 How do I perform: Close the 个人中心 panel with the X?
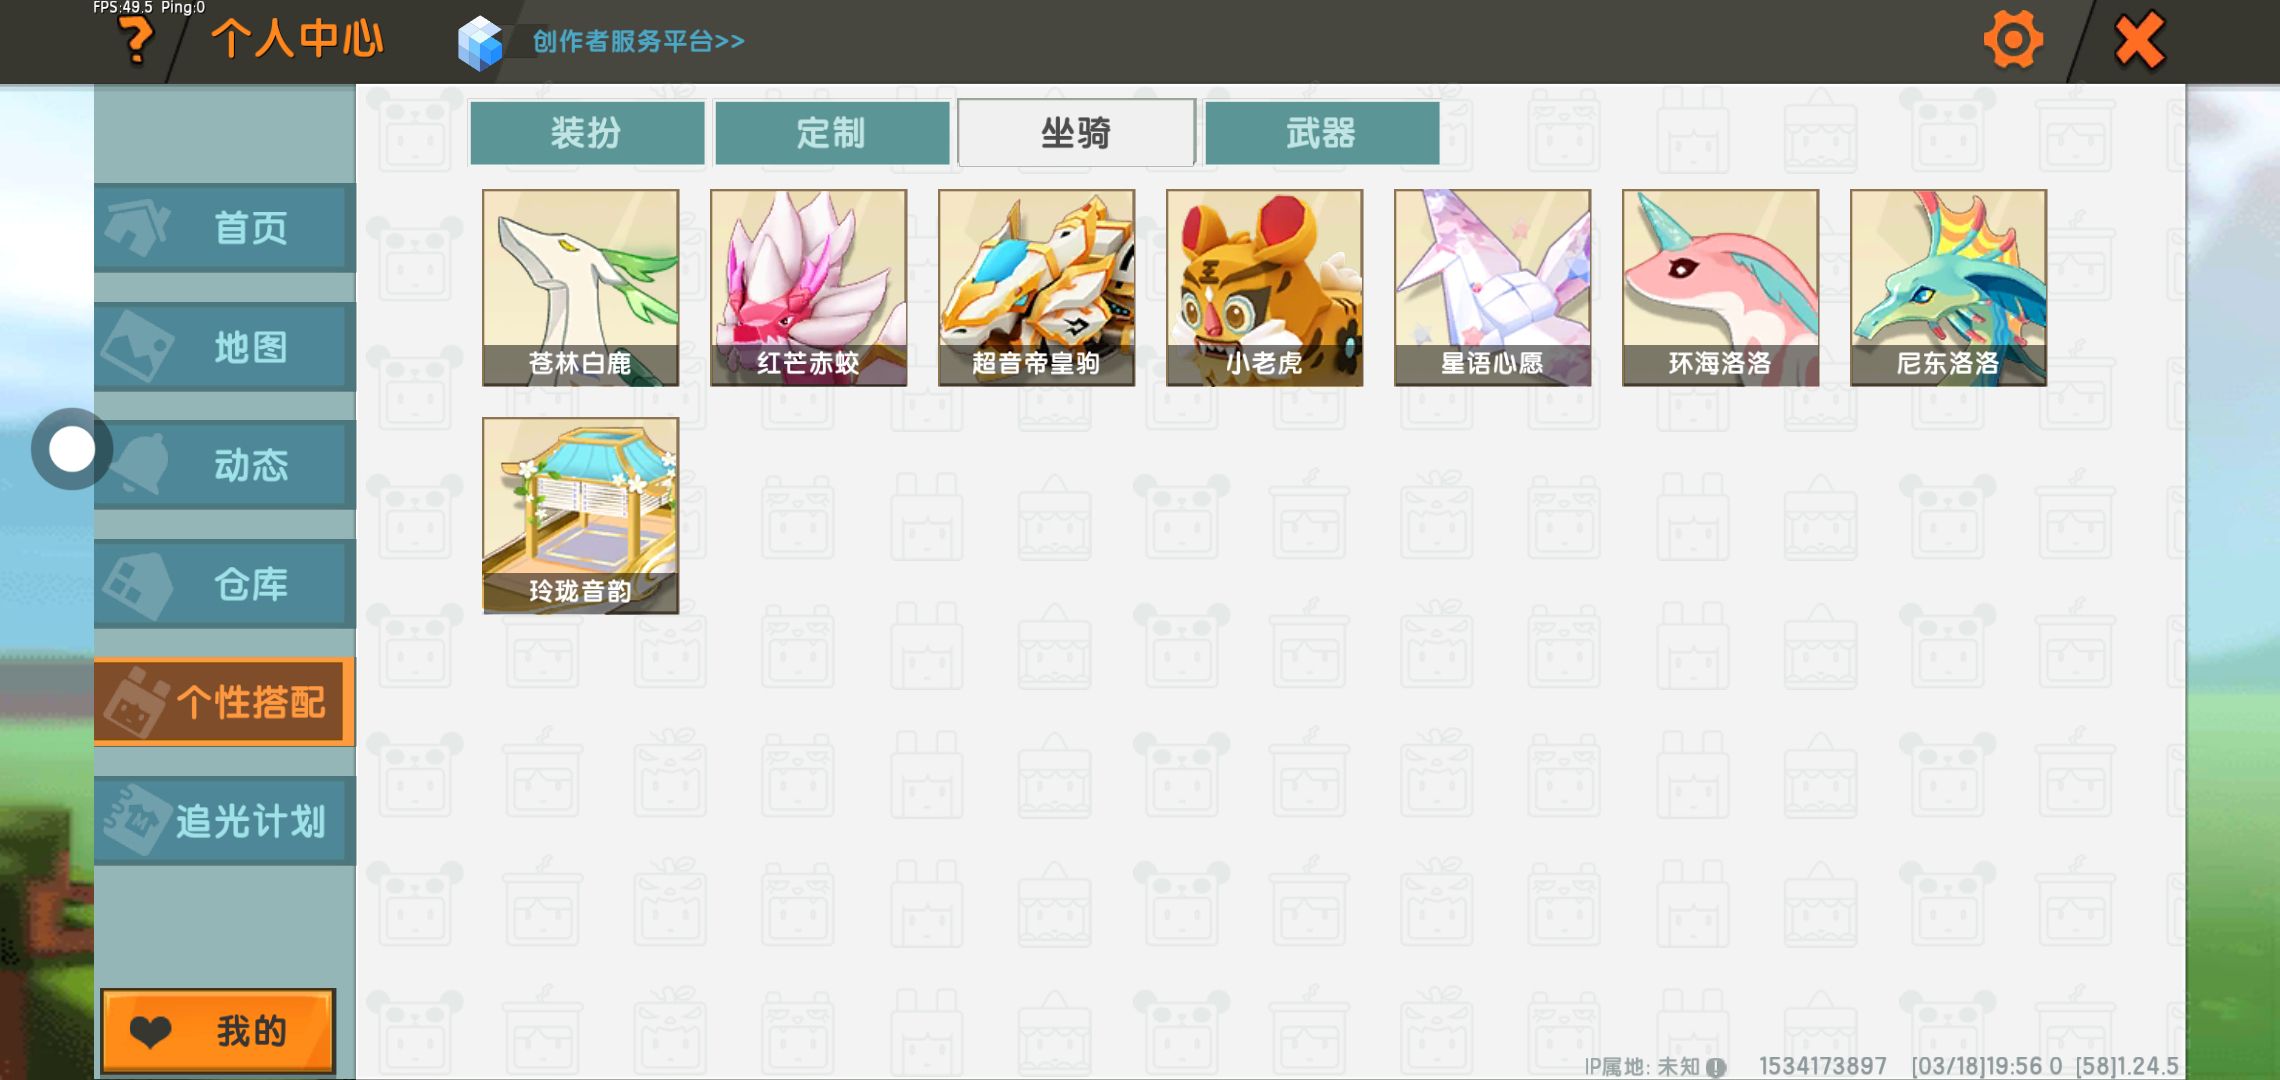click(x=2140, y=40)
